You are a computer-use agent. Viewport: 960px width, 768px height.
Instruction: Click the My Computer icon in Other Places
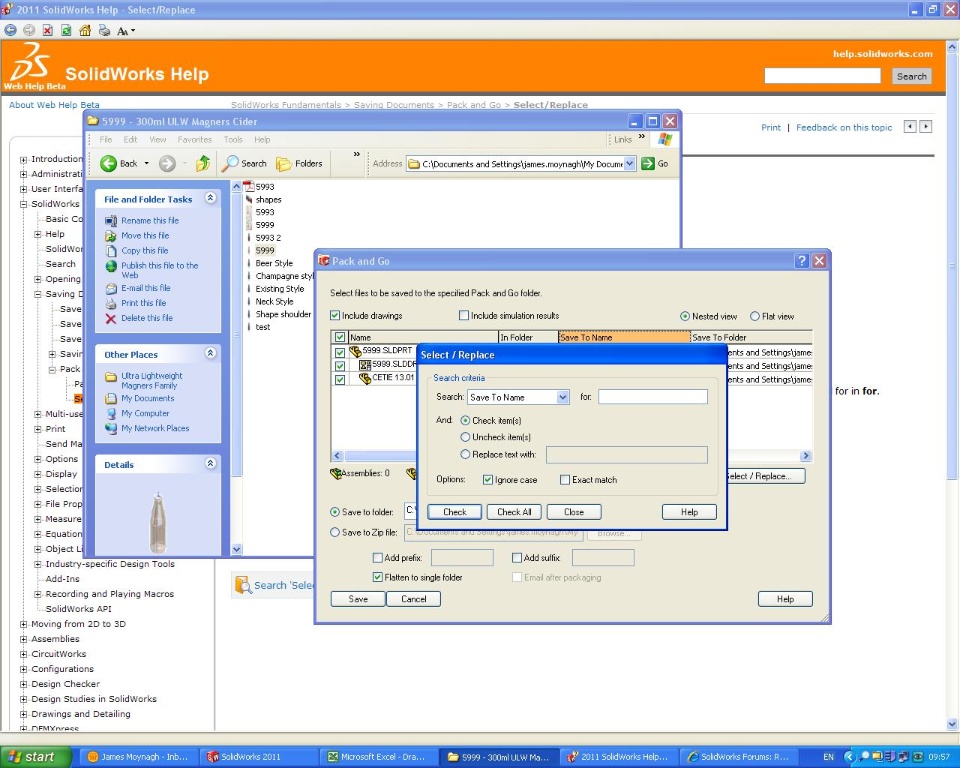111,413
